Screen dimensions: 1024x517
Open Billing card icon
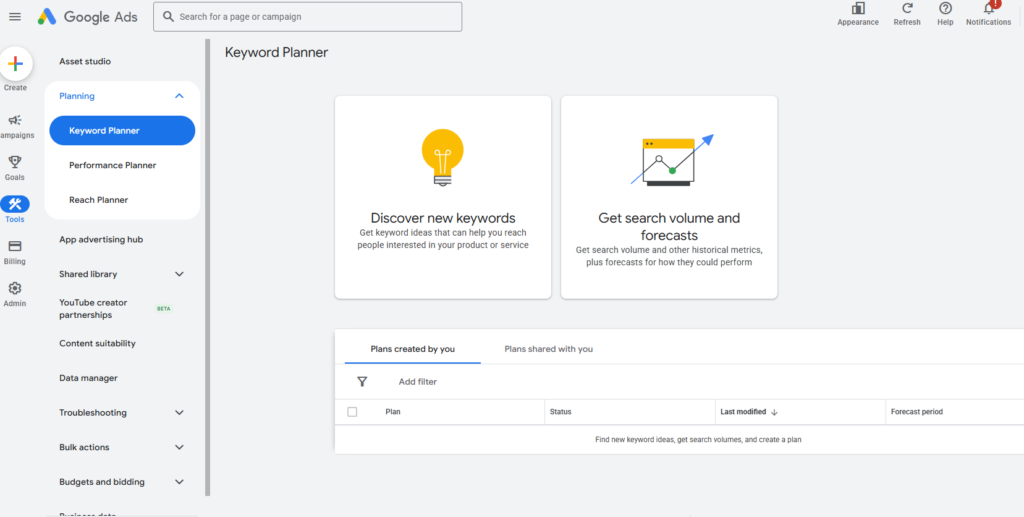click(x=15, y=246)
